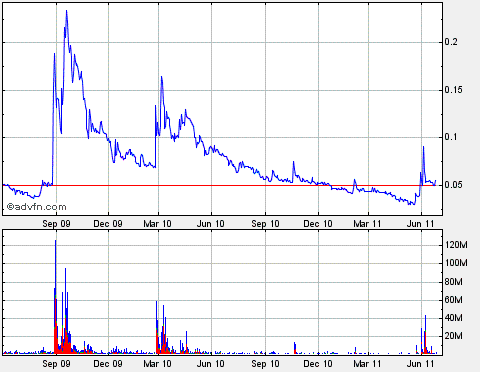Select the 80M volume axis label
Image resolution: width=480 pixels, height=372 pixels.
(x=454, y=282)
